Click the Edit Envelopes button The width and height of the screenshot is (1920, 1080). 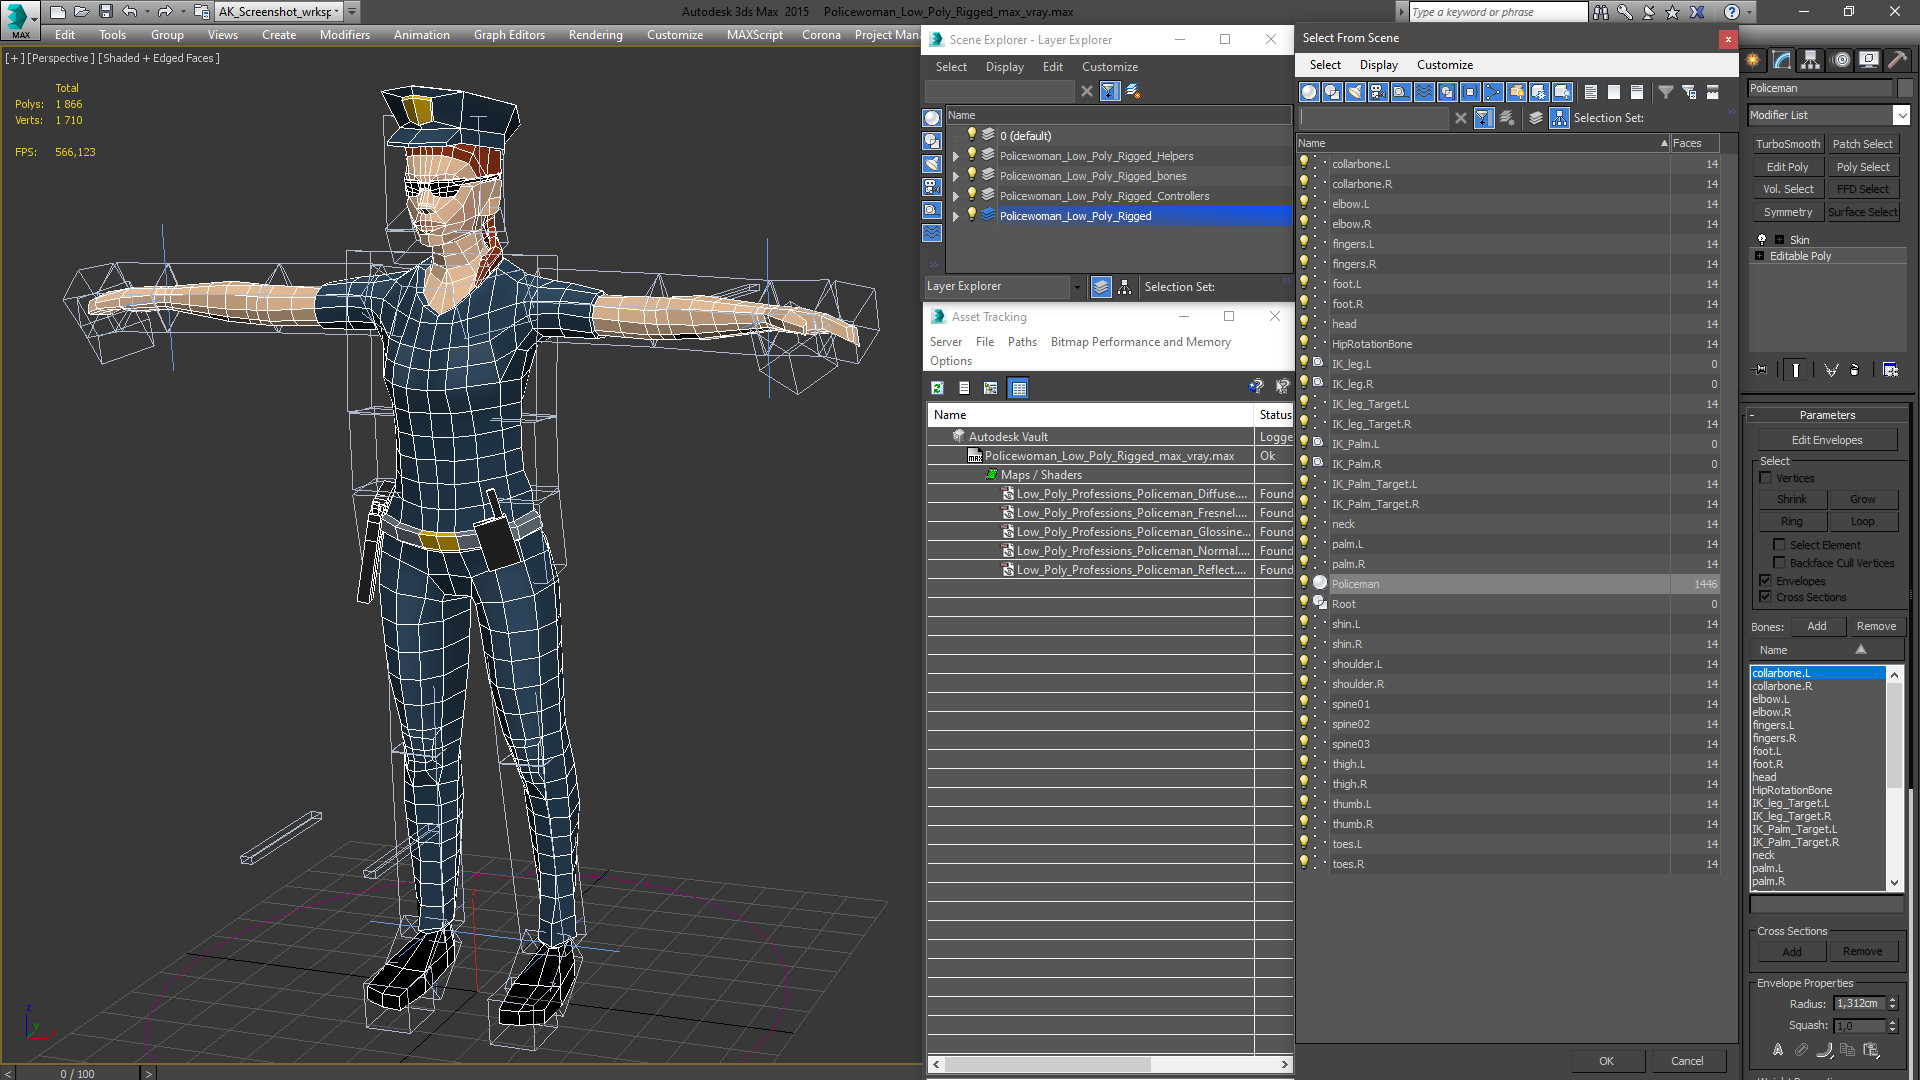(1827, 440)
